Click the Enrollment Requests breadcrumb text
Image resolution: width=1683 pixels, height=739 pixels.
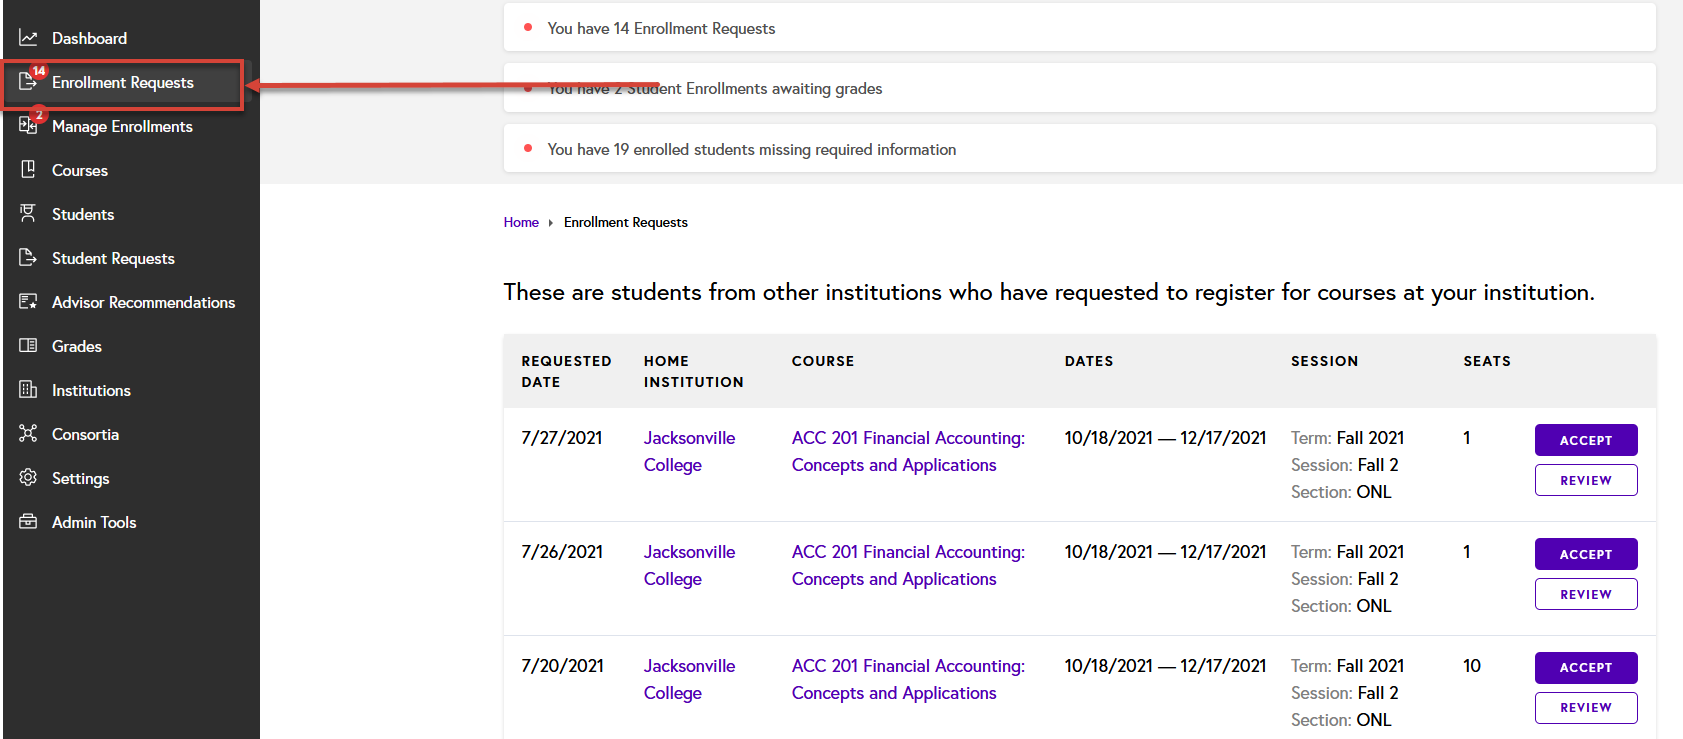pyautogui.click(x=626, y=222)
